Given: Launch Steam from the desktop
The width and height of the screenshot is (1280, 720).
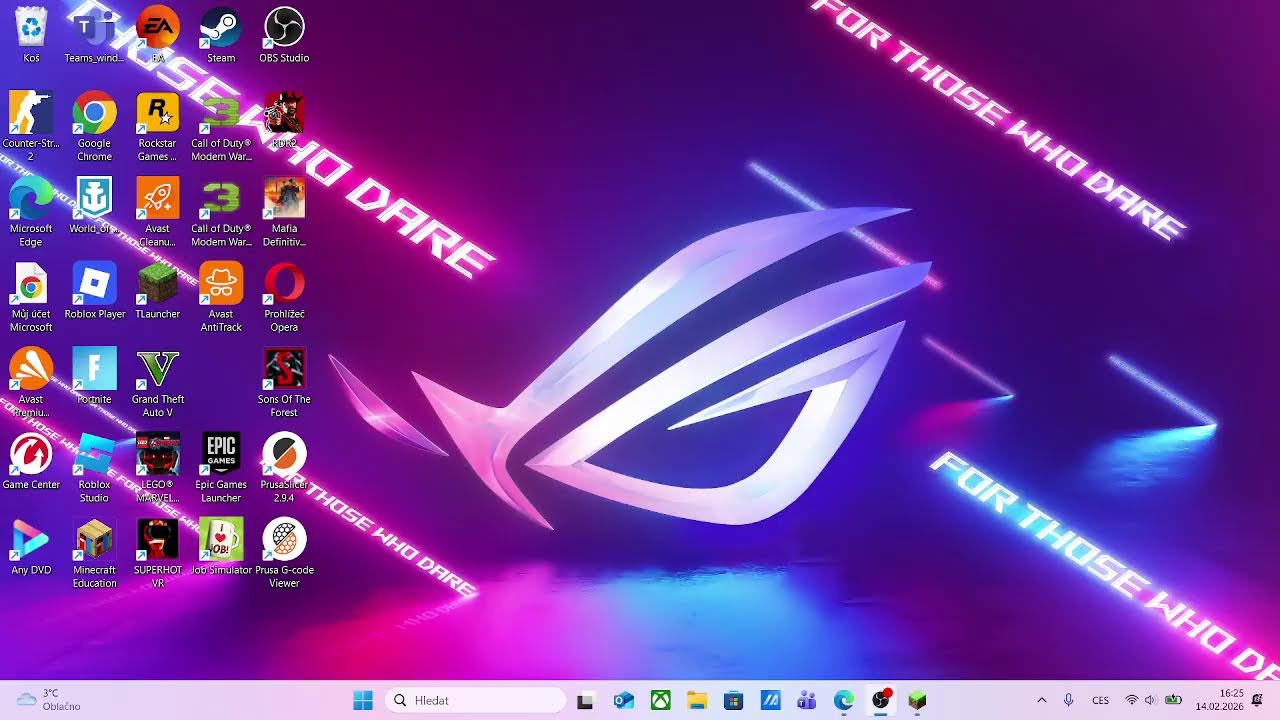Looking at the screenshot, I should coord(221,35).
